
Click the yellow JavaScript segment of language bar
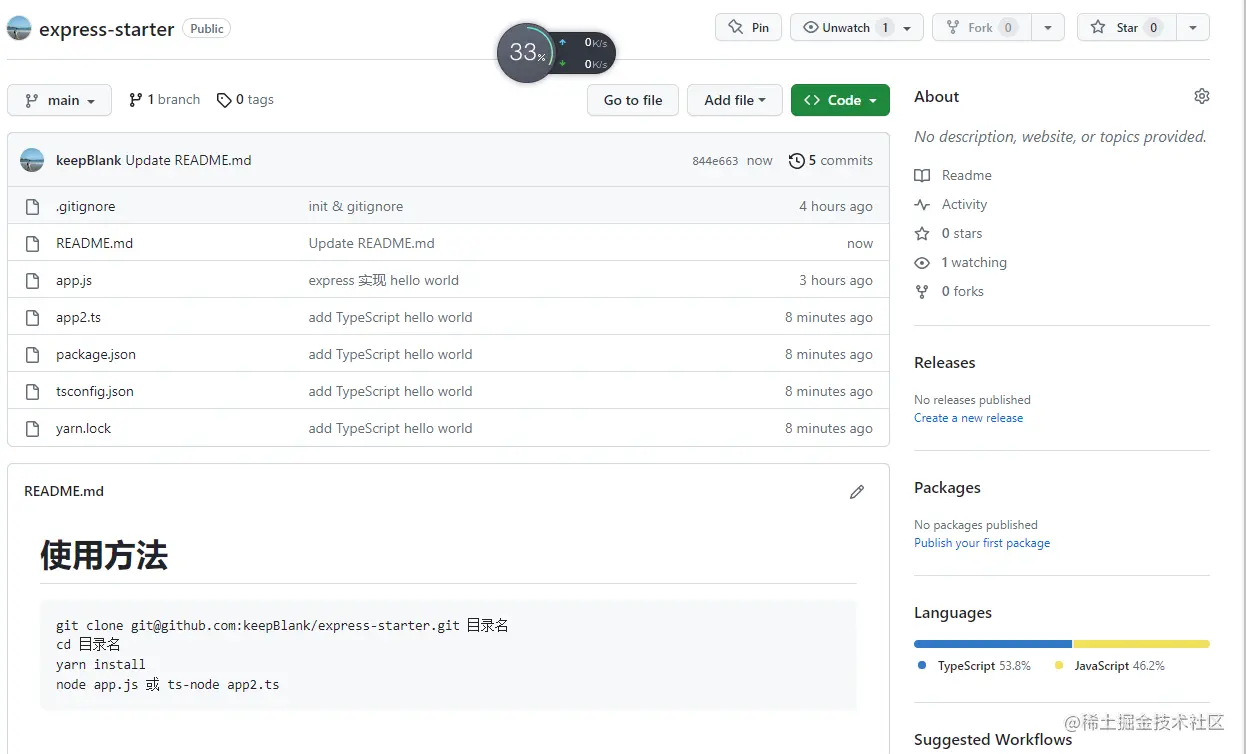click(1142, 644)
